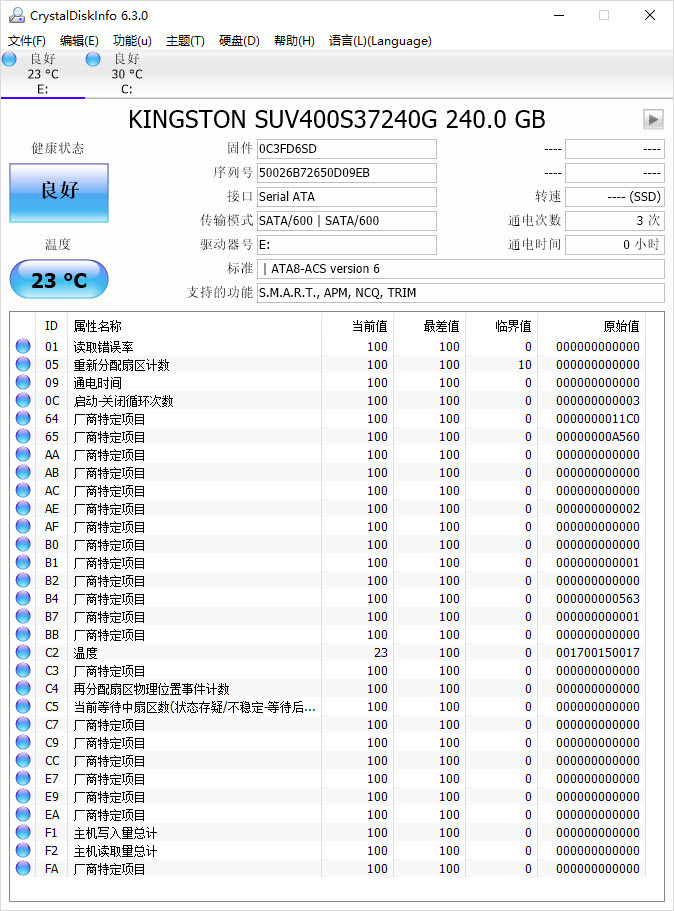Select the 重新分配扇区计数 attribute name
The image size is (674, 911).
pos(121,365)
